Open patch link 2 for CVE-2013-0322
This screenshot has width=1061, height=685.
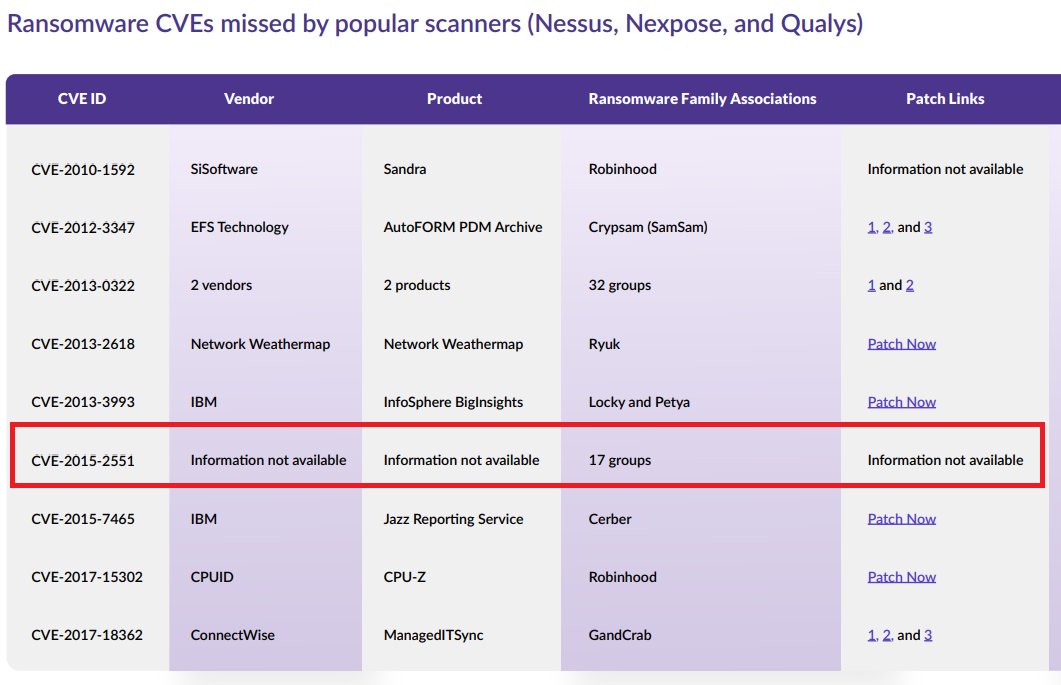pos(909,285)
